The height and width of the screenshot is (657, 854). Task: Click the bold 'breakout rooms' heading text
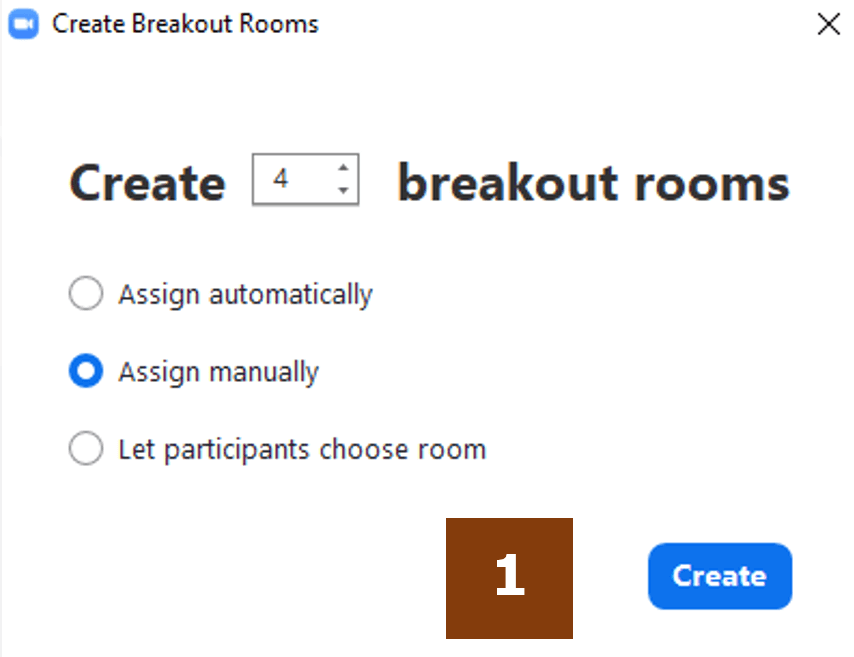click(x=594, y=184)
